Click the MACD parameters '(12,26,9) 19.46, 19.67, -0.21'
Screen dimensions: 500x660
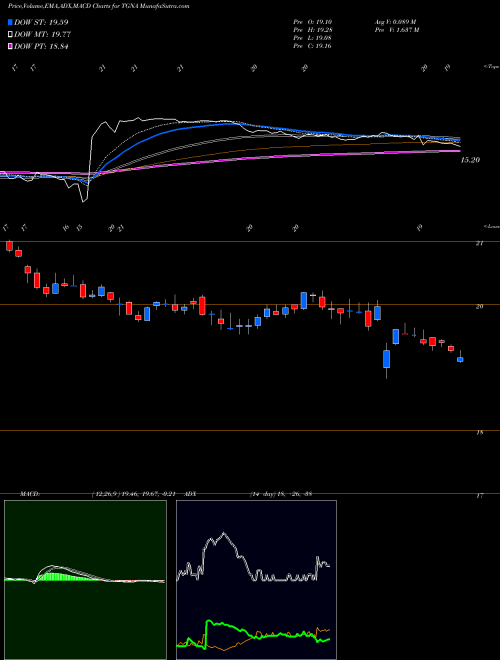[133, 494]
